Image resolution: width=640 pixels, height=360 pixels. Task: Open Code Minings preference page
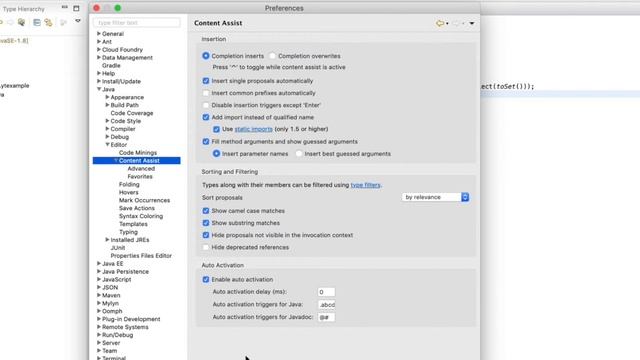pyautogui.click(x=138, y=153)
